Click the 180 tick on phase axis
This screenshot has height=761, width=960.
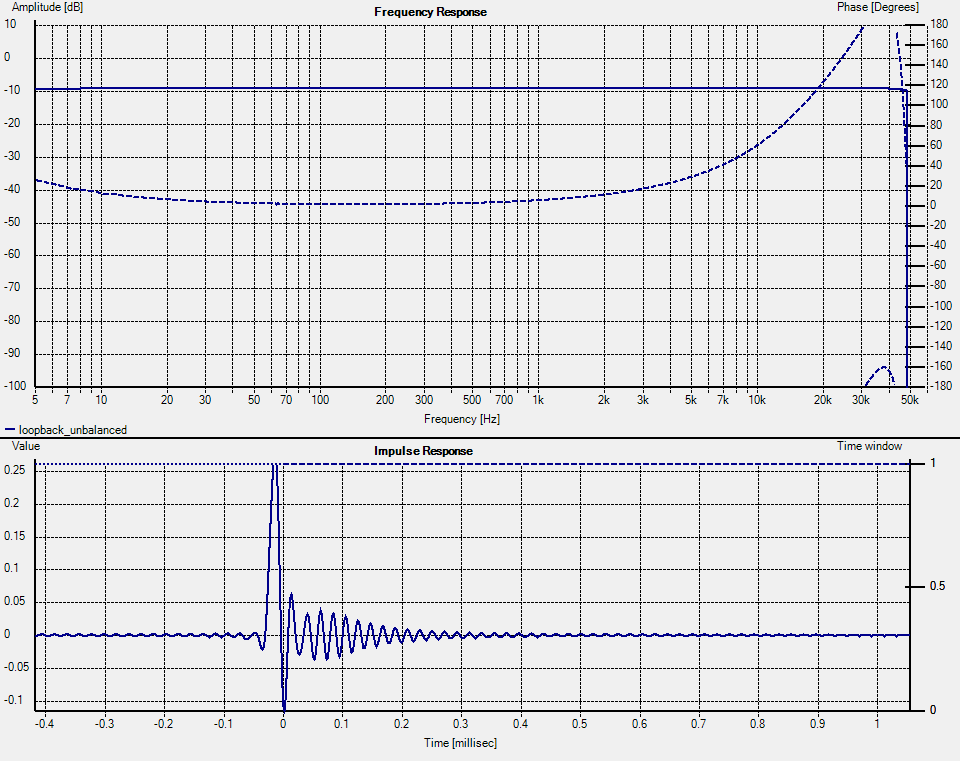pyautogui.click(x=939, y=24)
